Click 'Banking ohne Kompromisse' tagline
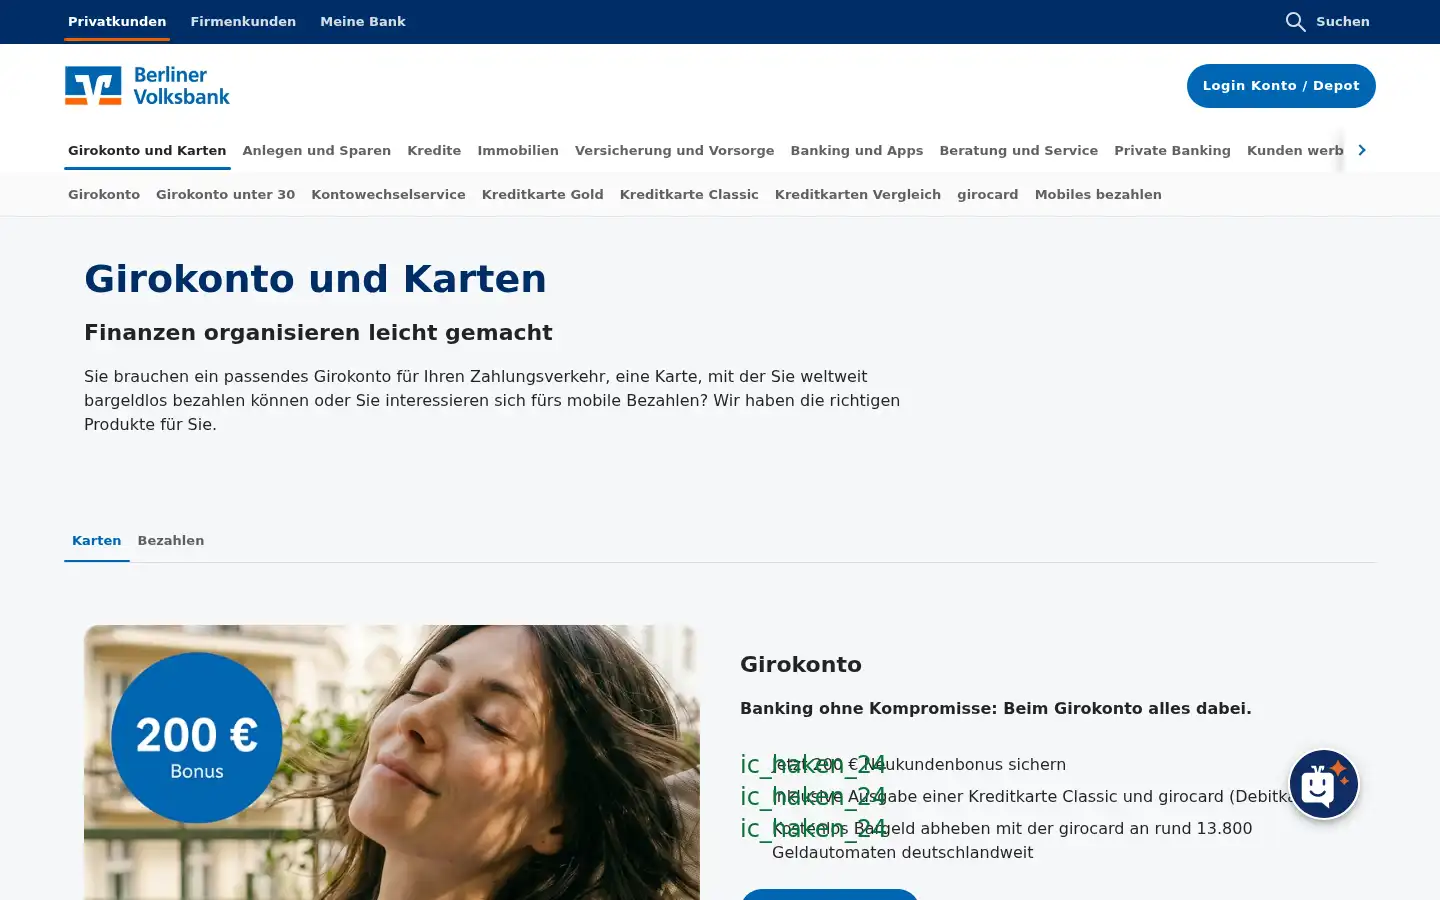This screenshot has width=1440, height=900. pyautogui.click(x=995, y=708)
